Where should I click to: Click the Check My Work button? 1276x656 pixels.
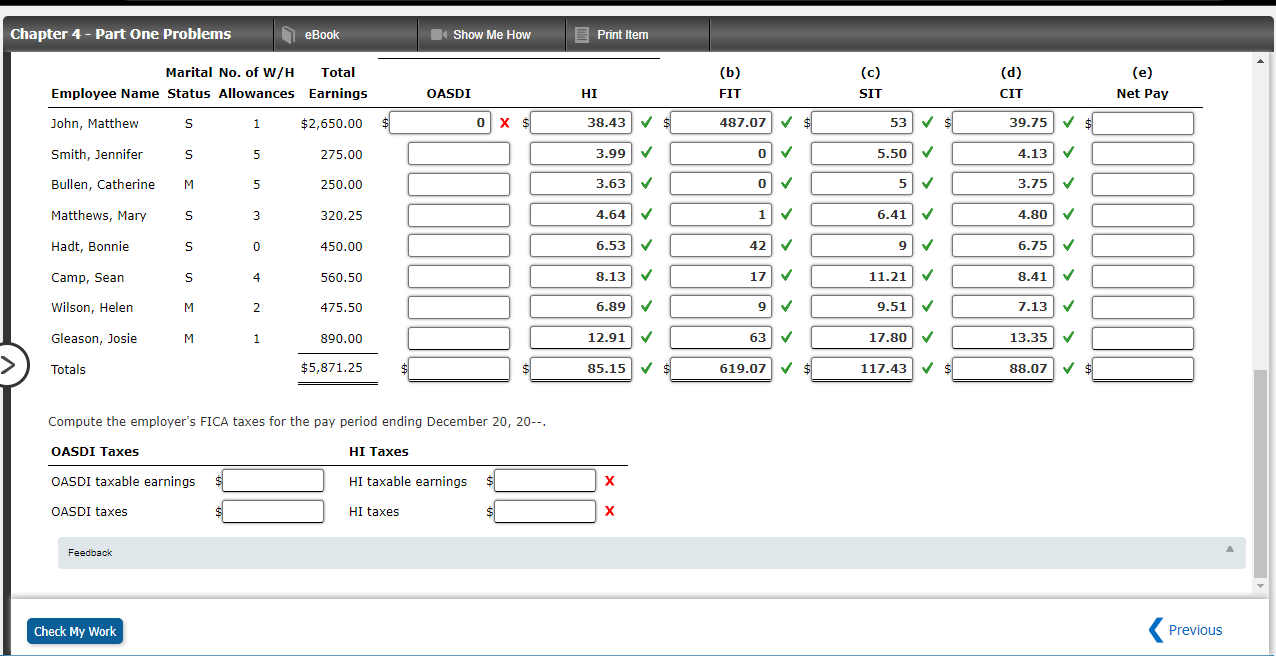[75, 631]
